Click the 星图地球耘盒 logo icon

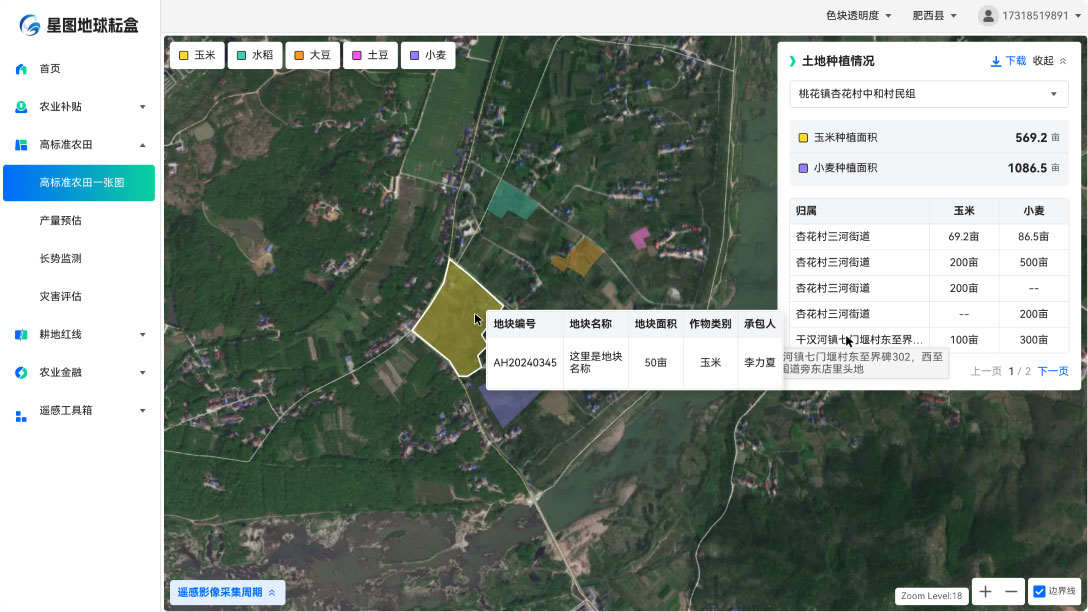pos(30,25)
